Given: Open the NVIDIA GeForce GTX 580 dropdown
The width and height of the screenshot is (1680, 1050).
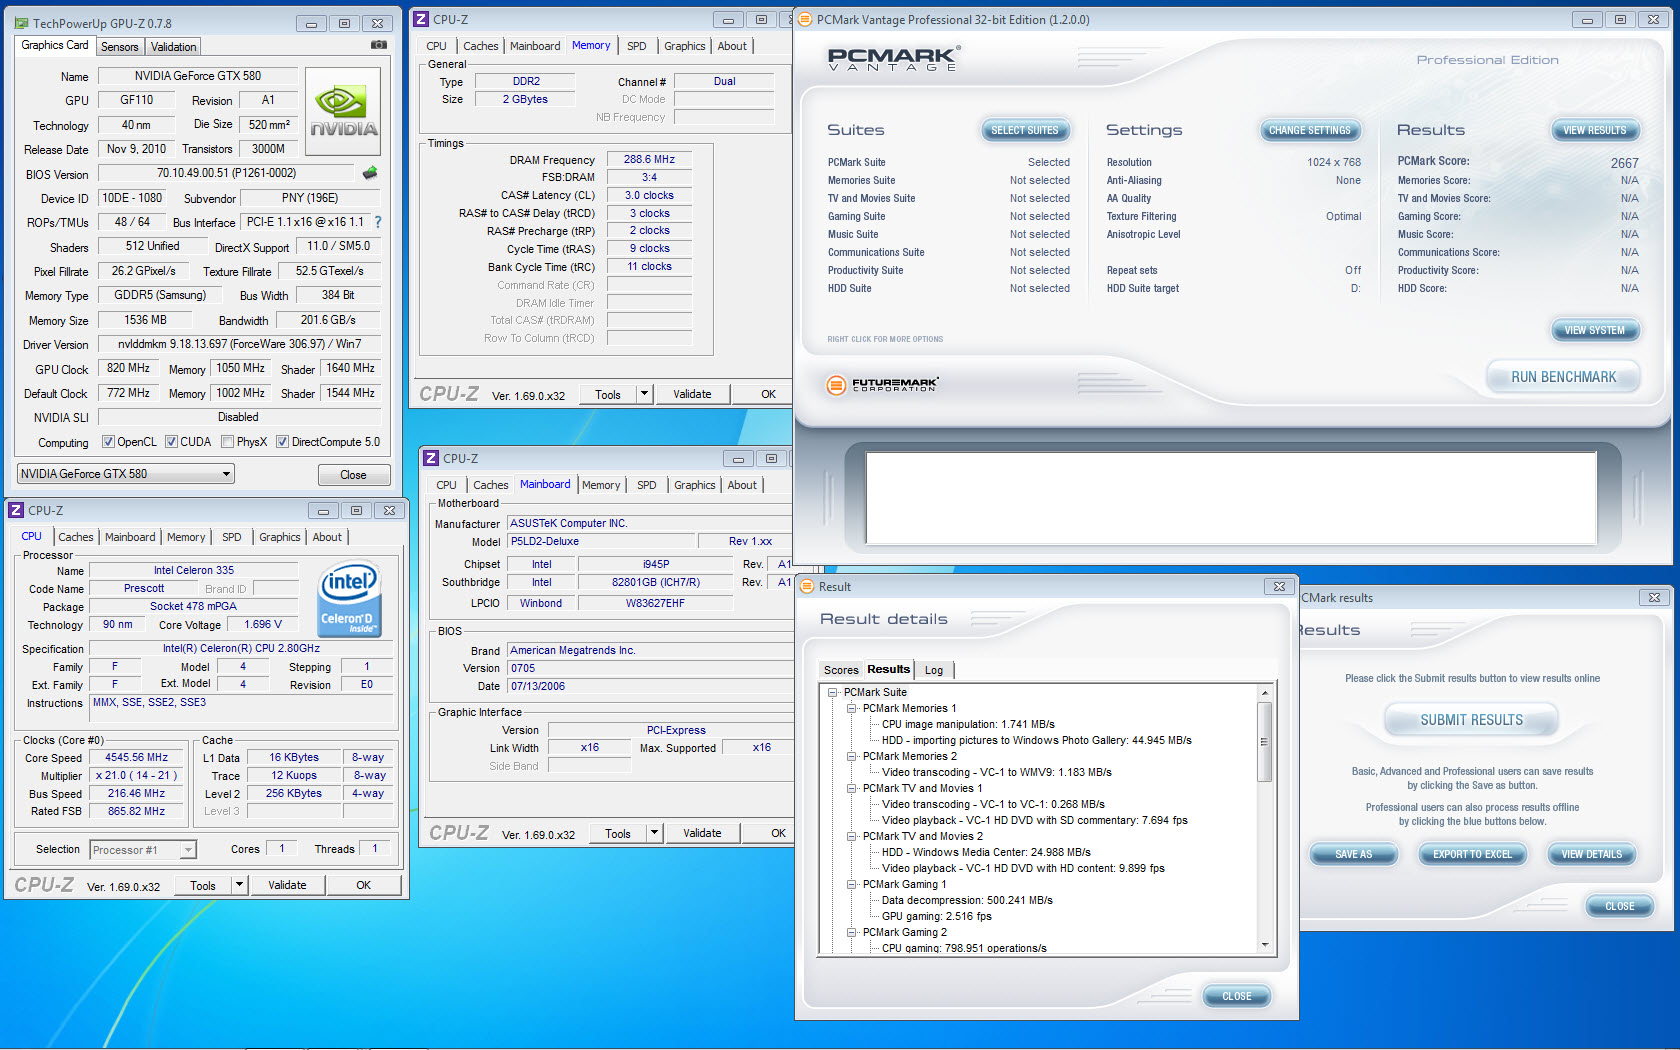Looking at the screenshot, I should (126, 474).
